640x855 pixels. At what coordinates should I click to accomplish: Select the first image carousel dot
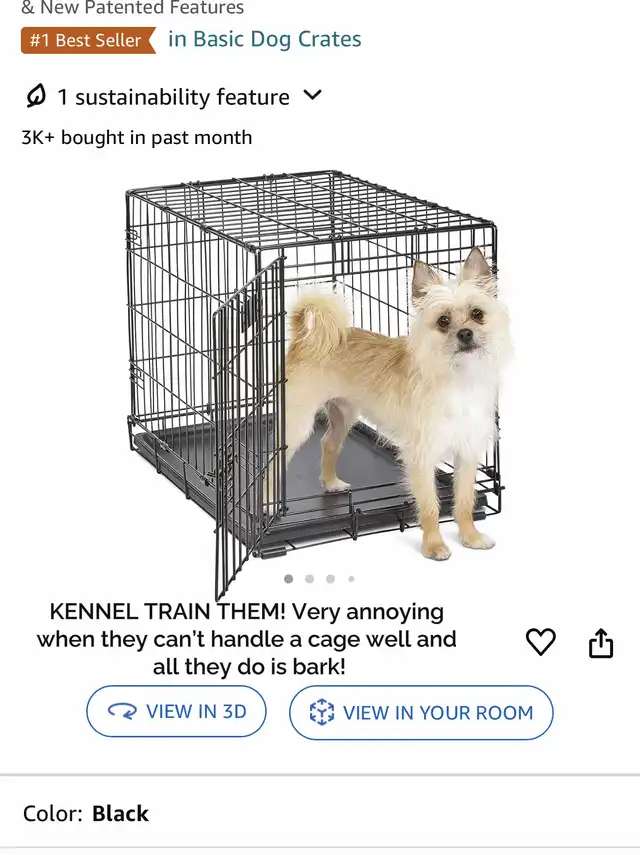point(288,579)
